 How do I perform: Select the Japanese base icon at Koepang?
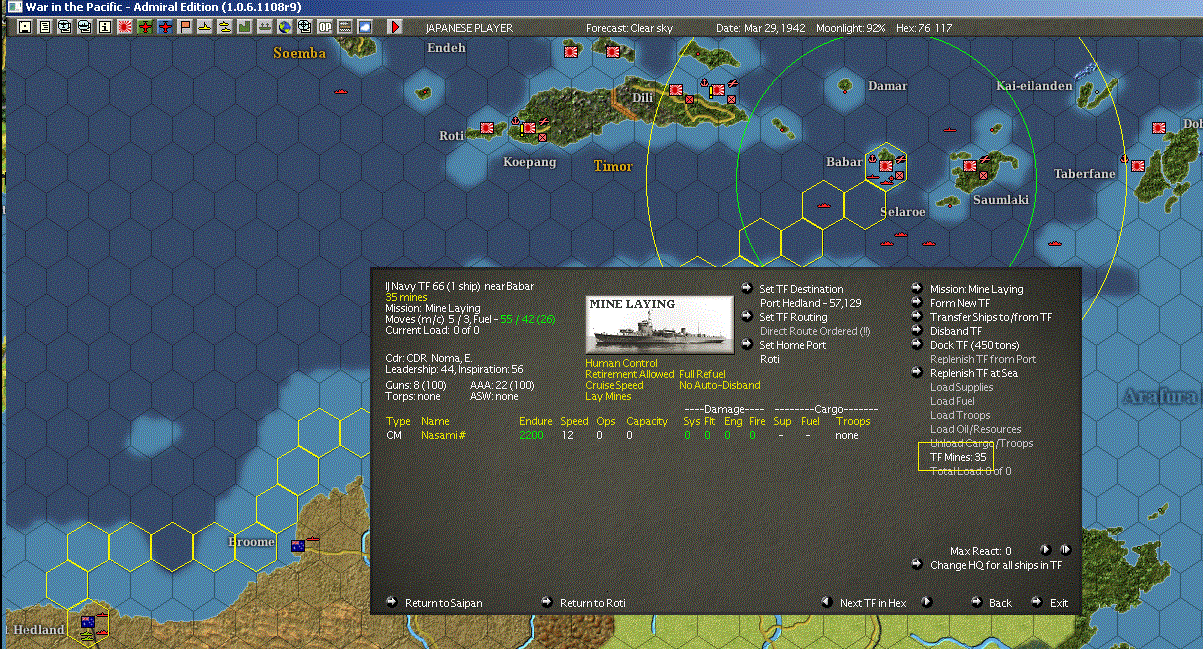(529, 128)
